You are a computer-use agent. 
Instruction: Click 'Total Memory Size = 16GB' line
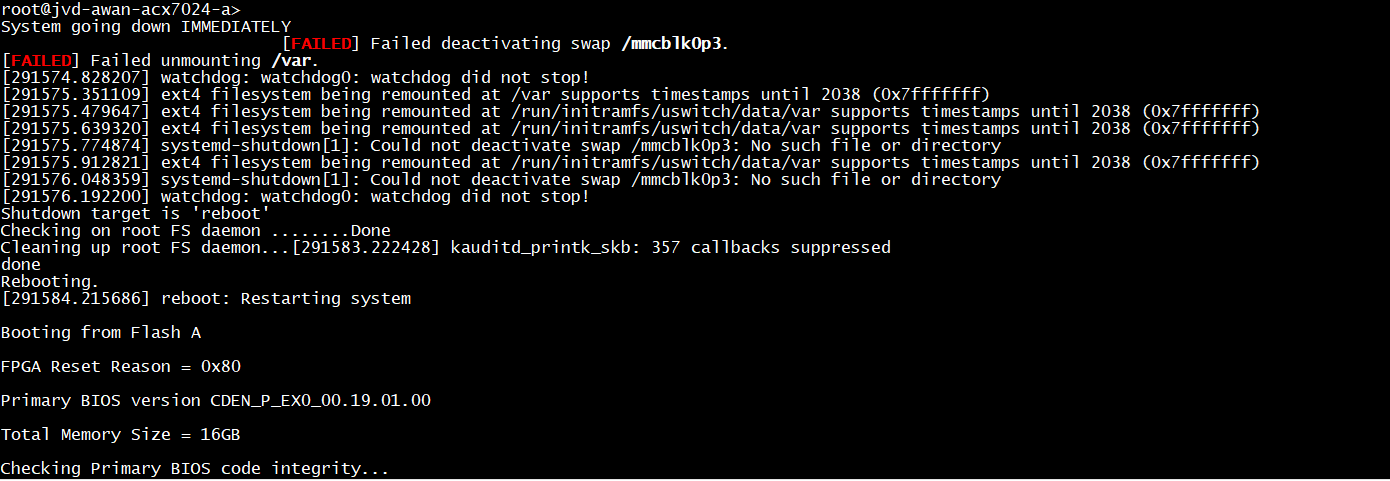click(120, 434)
